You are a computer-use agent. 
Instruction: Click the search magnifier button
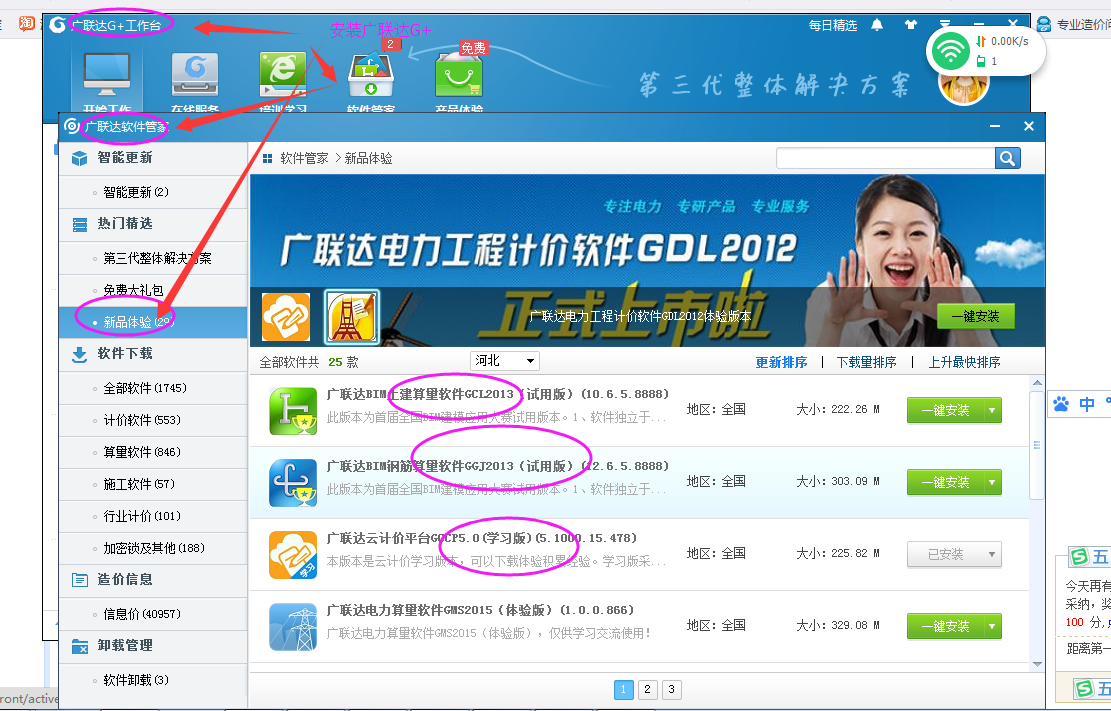(1008, 158)
